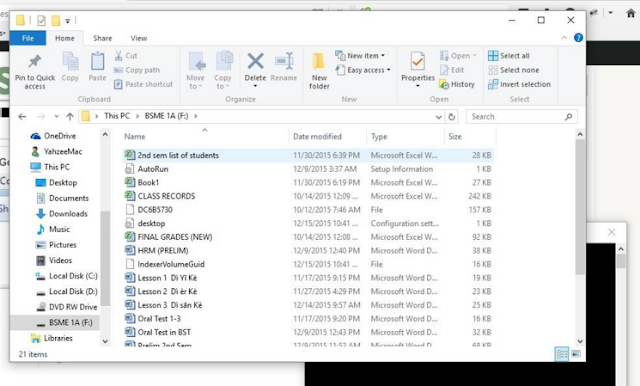Viewport: 640px width, 386px height.
Task: Sort by Type column header
Action: [x=379, y=137]
